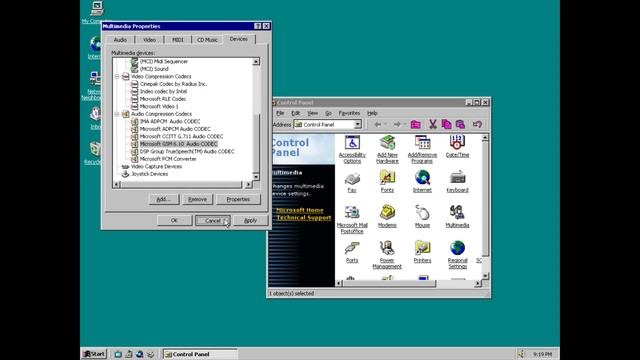Screen dimensions: 640x360
Task: Open the View menu in Control Panel
Action: pos(313,113)
